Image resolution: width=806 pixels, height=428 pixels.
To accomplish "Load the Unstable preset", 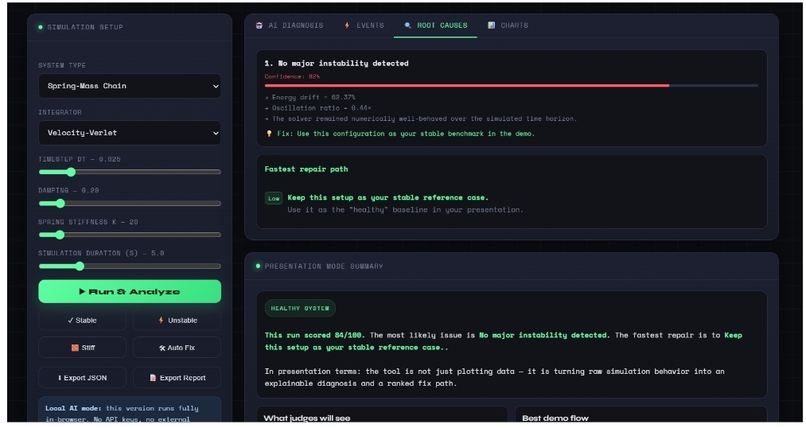I will 177,320.
